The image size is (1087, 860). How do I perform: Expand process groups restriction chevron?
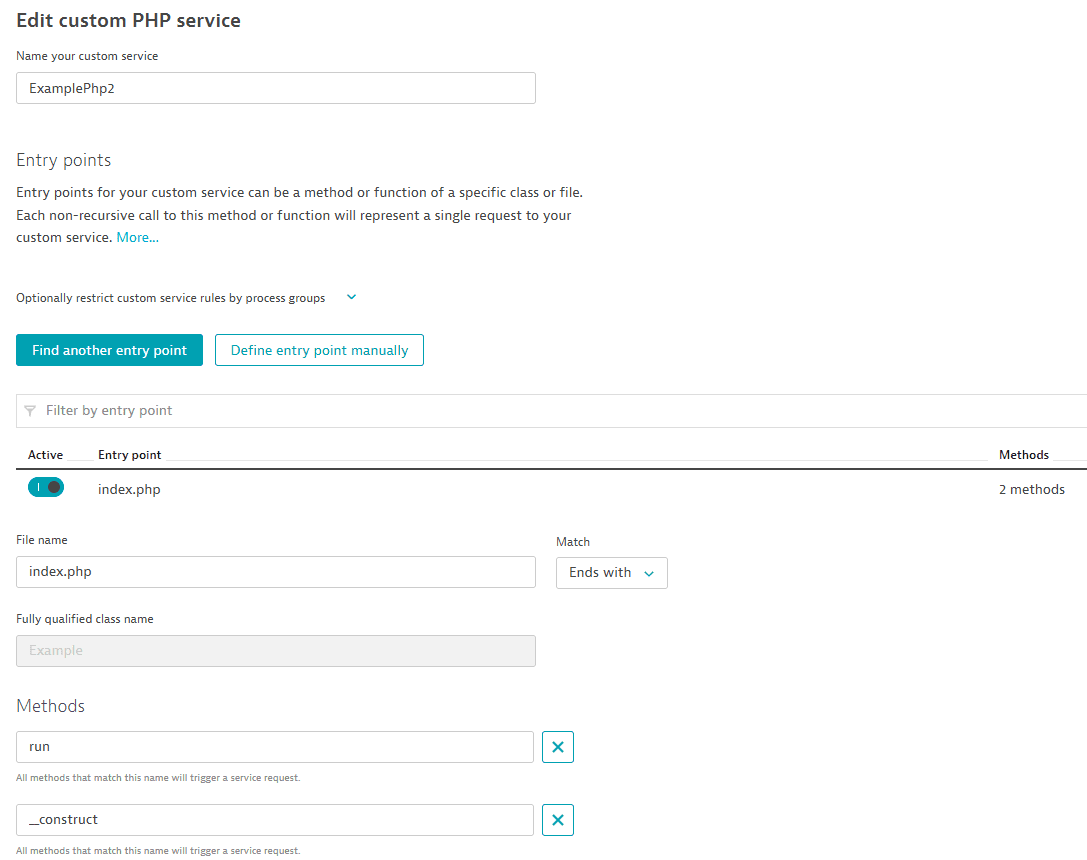tap(351, 298)
